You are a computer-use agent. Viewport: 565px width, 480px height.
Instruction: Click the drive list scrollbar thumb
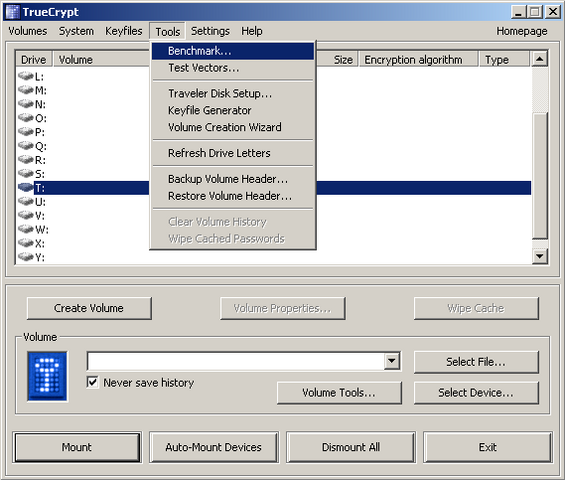pyautogui.click(x=539, y=175)
